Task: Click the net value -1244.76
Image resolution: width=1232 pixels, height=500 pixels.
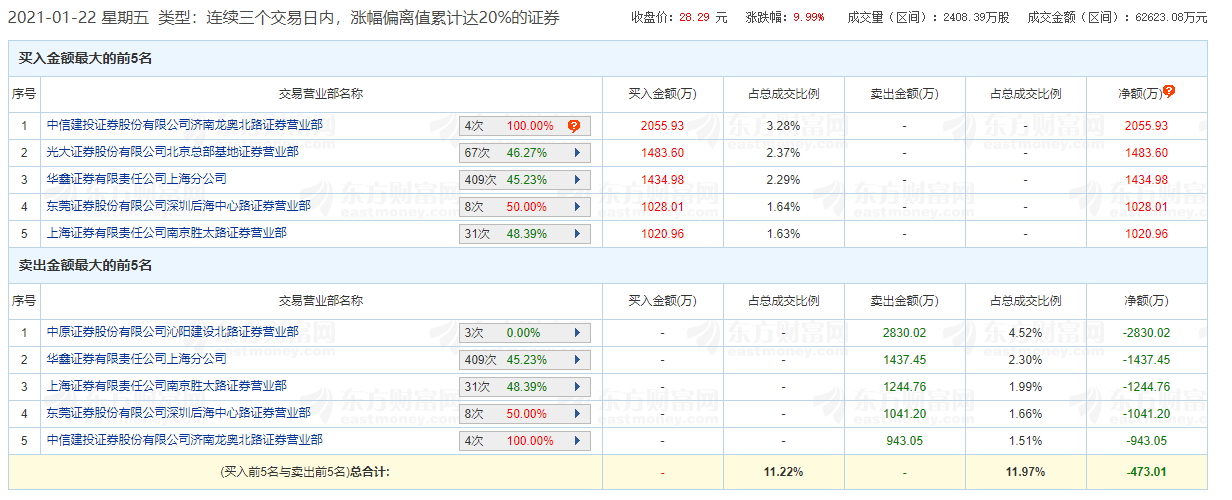Action: click(x=1146, y=387)
